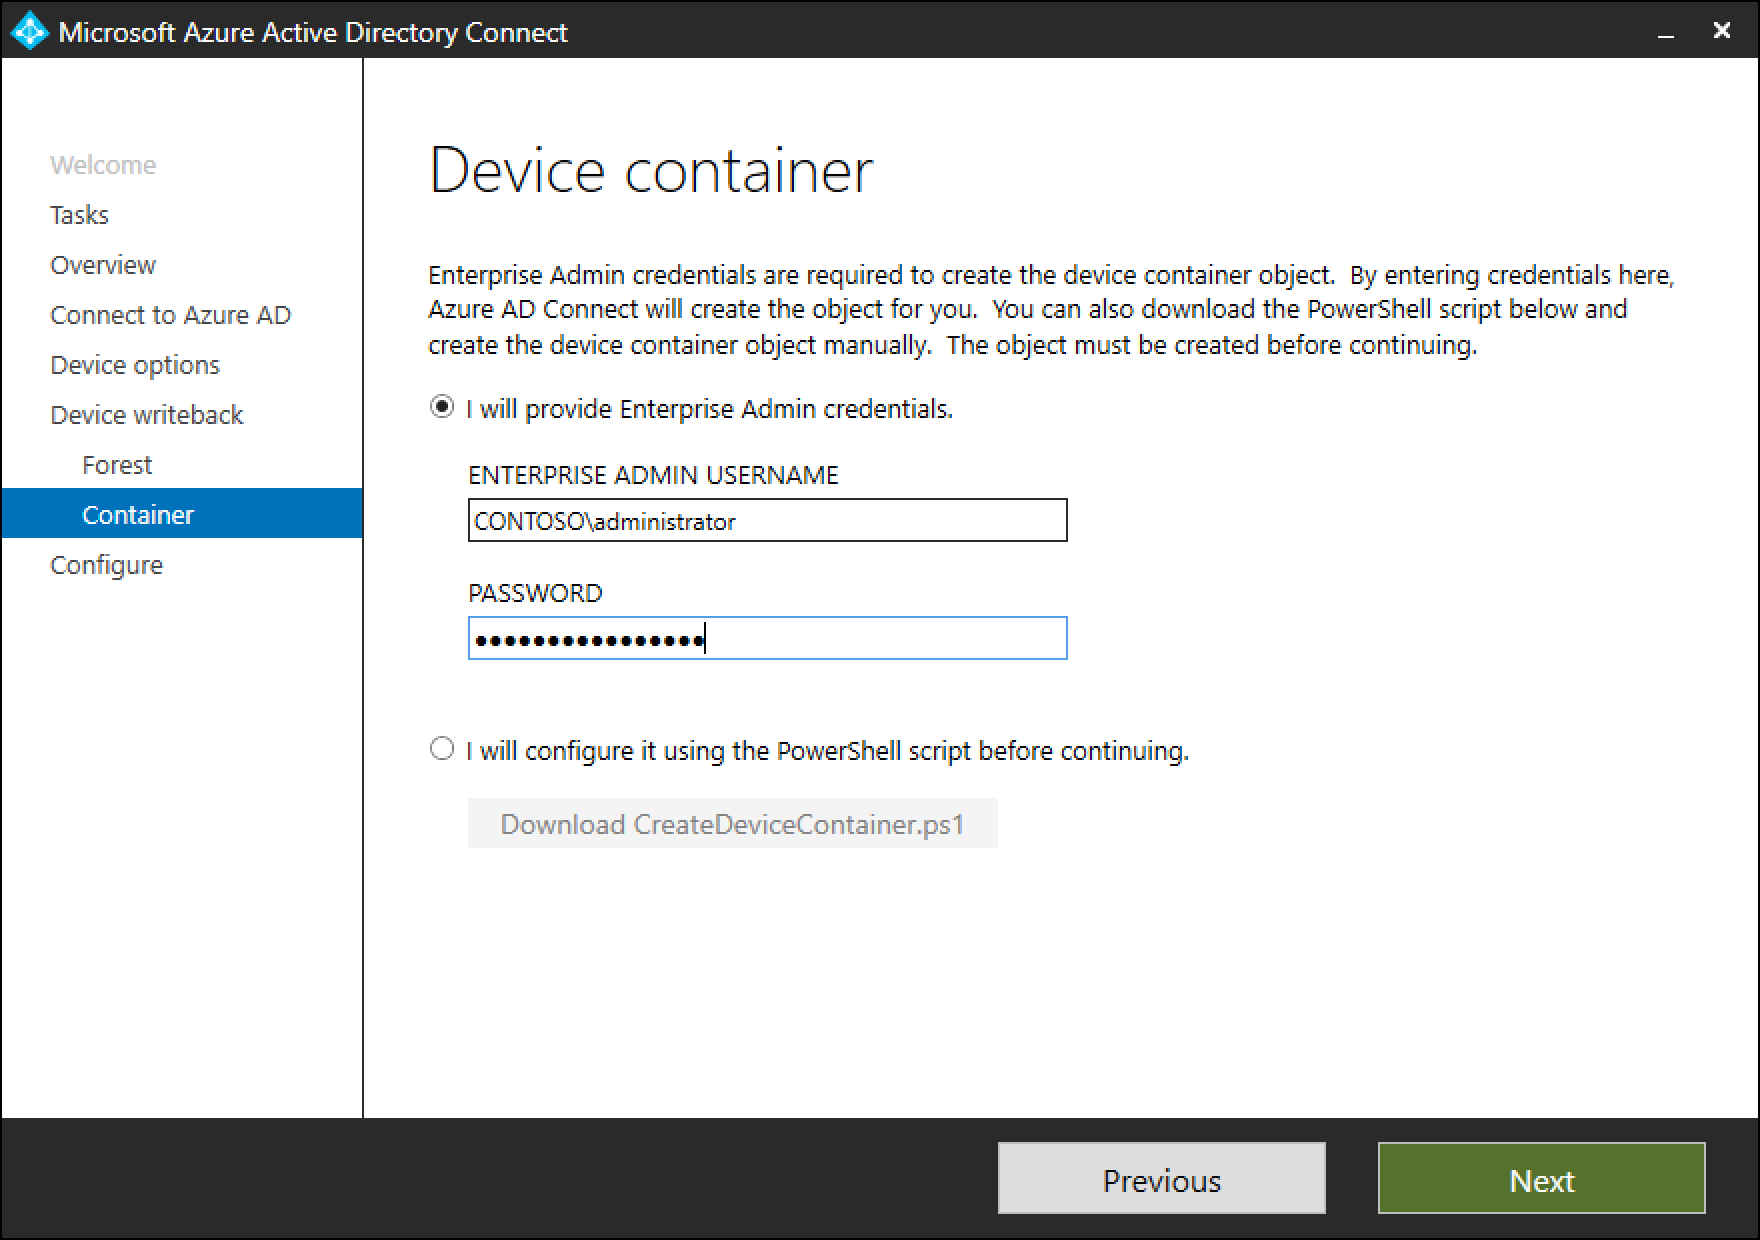Click the Forest sub-step

(x=116, y=464)
